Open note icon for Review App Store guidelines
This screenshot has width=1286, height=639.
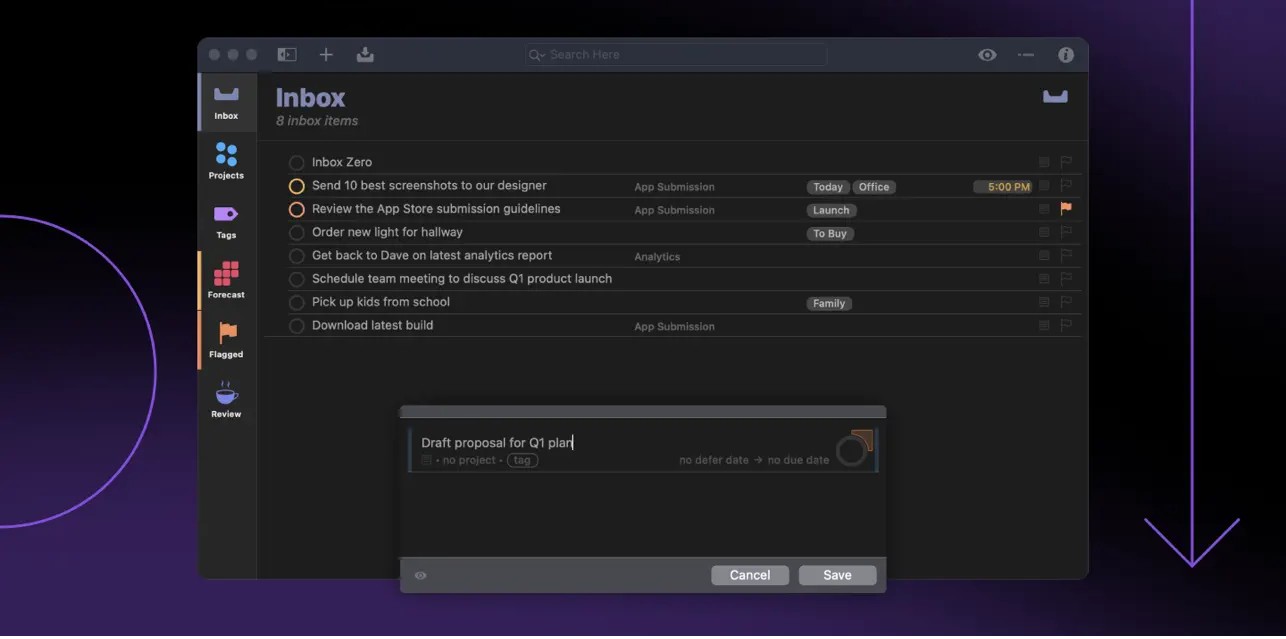[1044, 209]
